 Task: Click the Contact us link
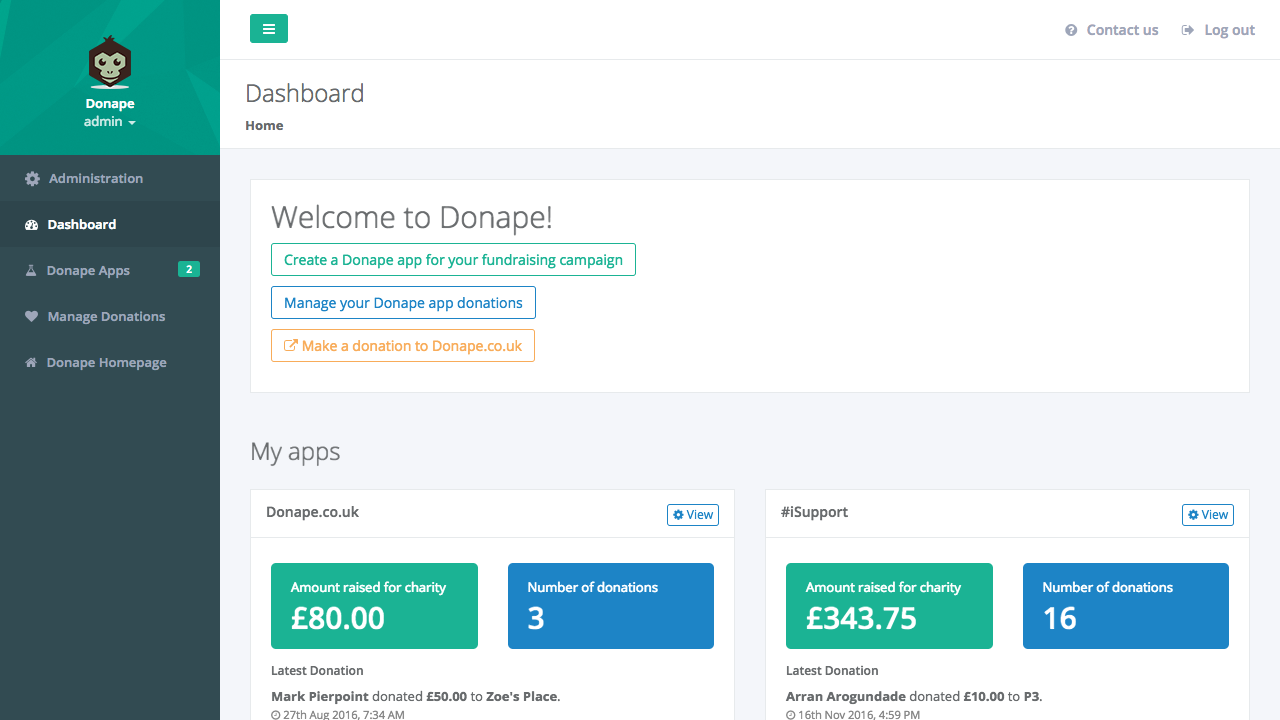pyautogui.click(x=1112, y=30)
